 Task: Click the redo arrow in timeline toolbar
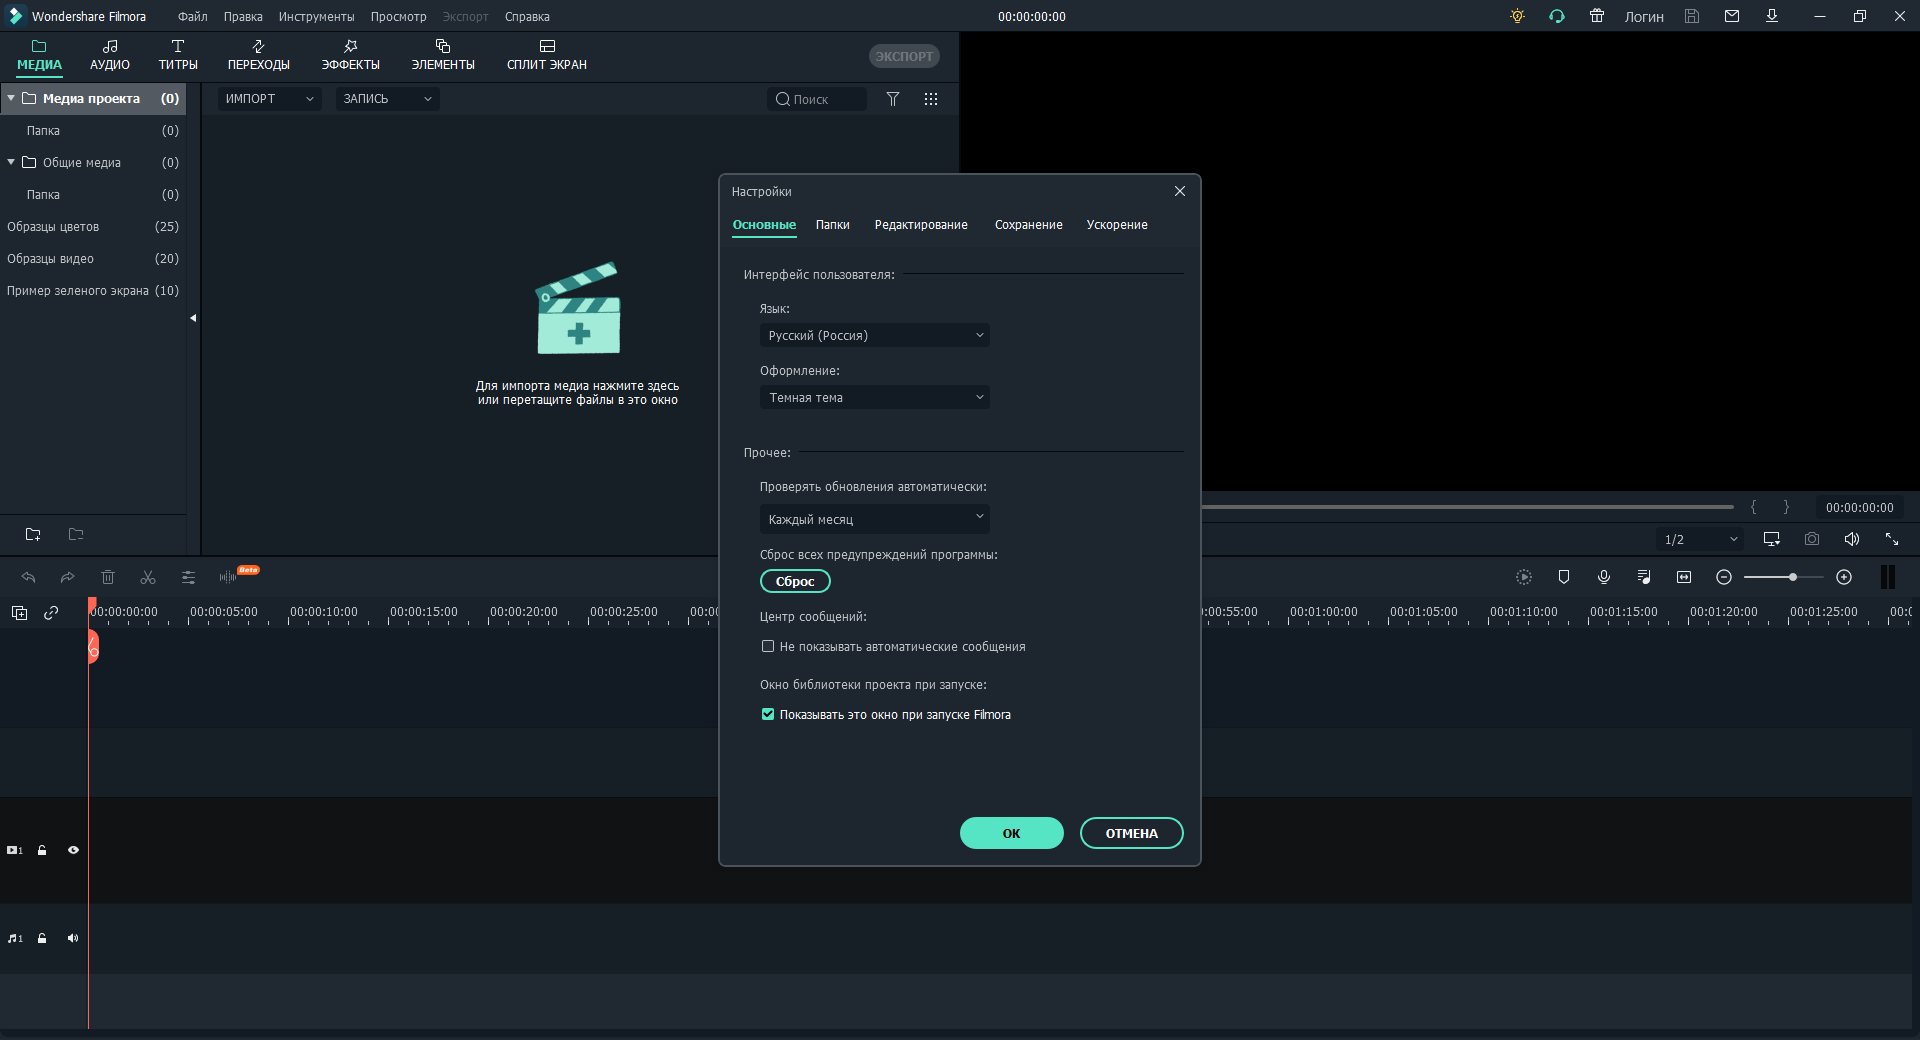coord(67,577)
